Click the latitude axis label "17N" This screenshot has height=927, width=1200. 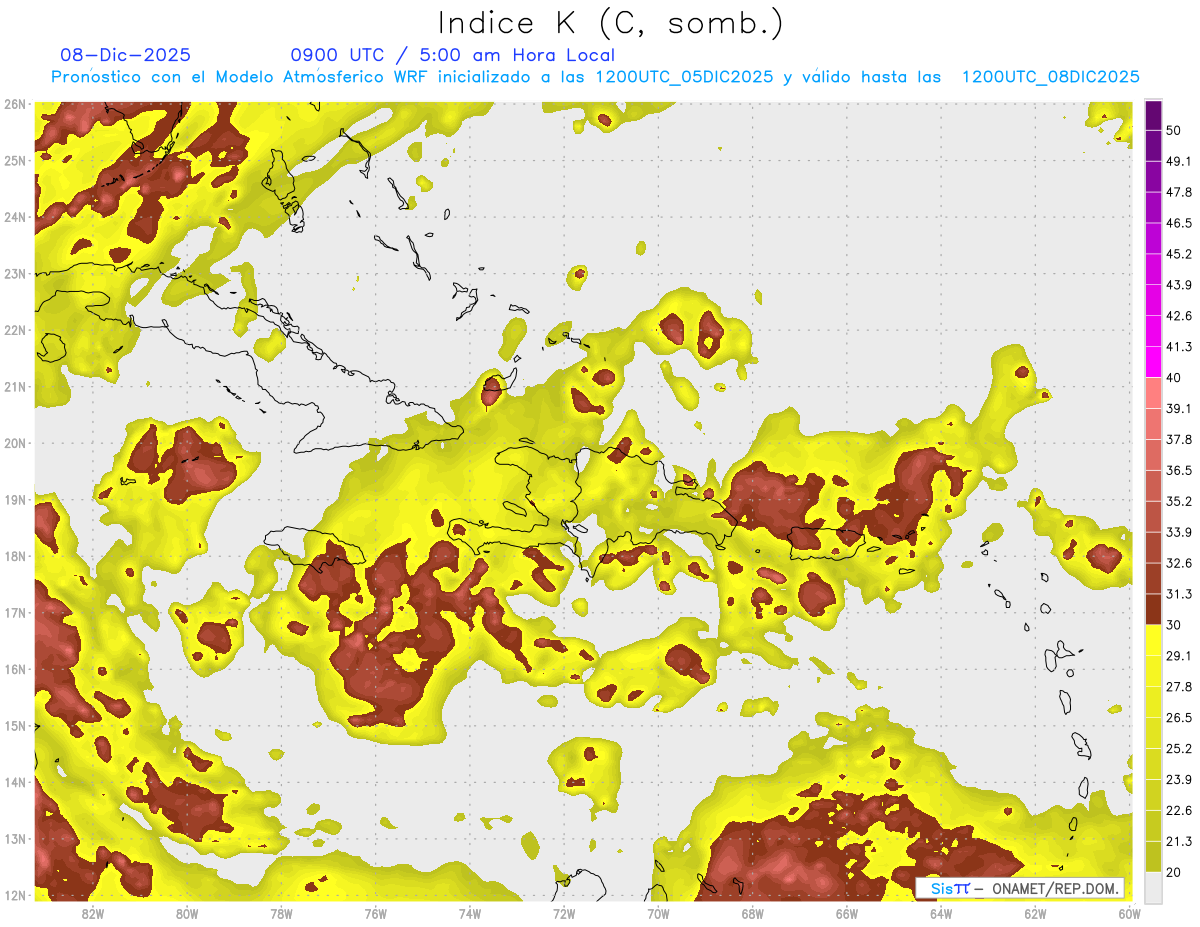(15, 613)
